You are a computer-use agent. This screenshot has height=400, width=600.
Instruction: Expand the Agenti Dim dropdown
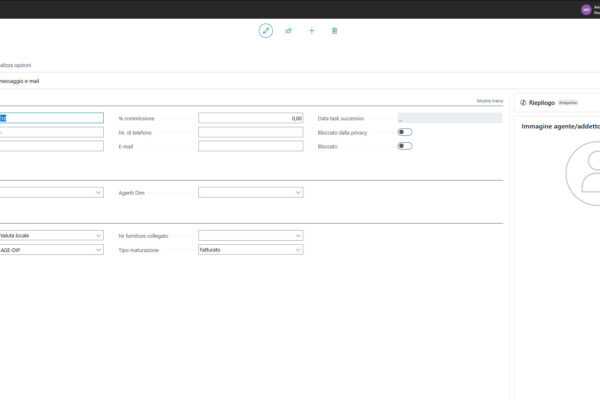[x=250, y=192]
